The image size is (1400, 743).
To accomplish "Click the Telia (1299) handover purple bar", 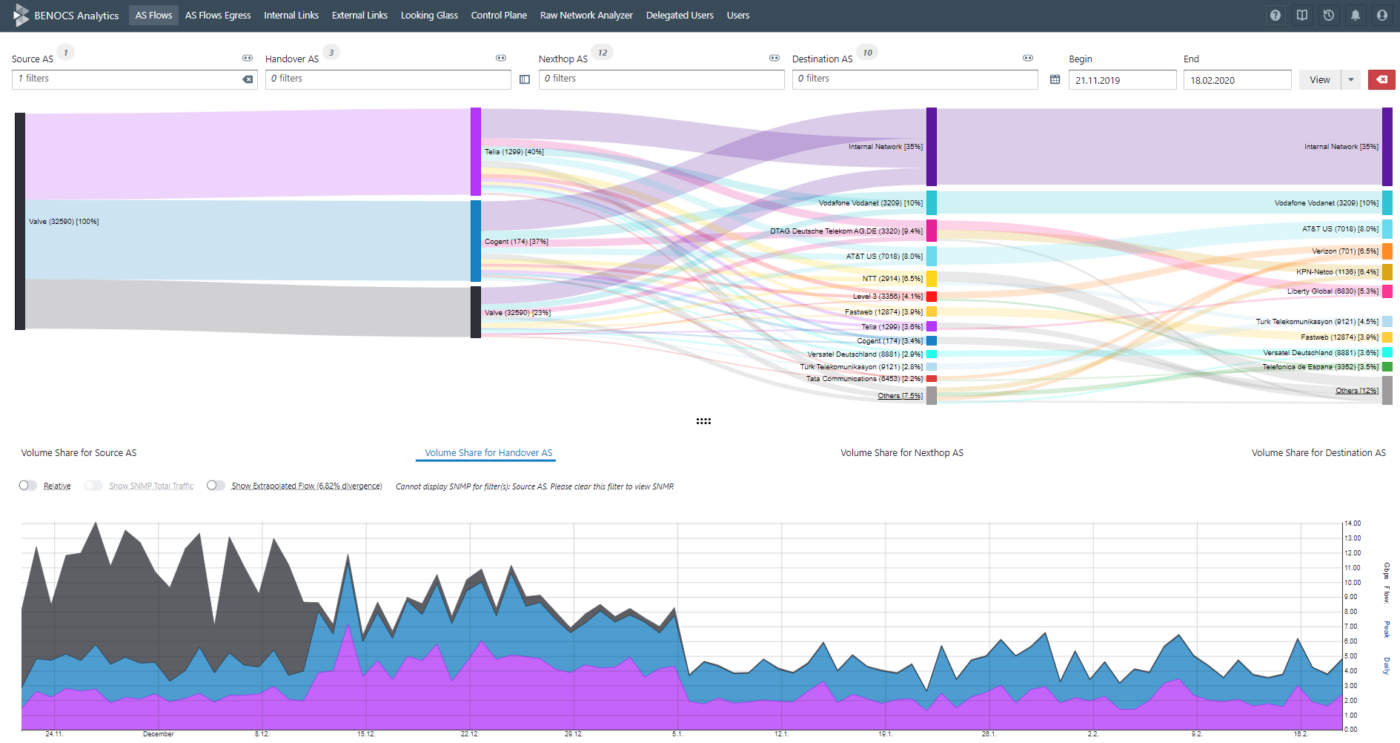I will point(476,152).
